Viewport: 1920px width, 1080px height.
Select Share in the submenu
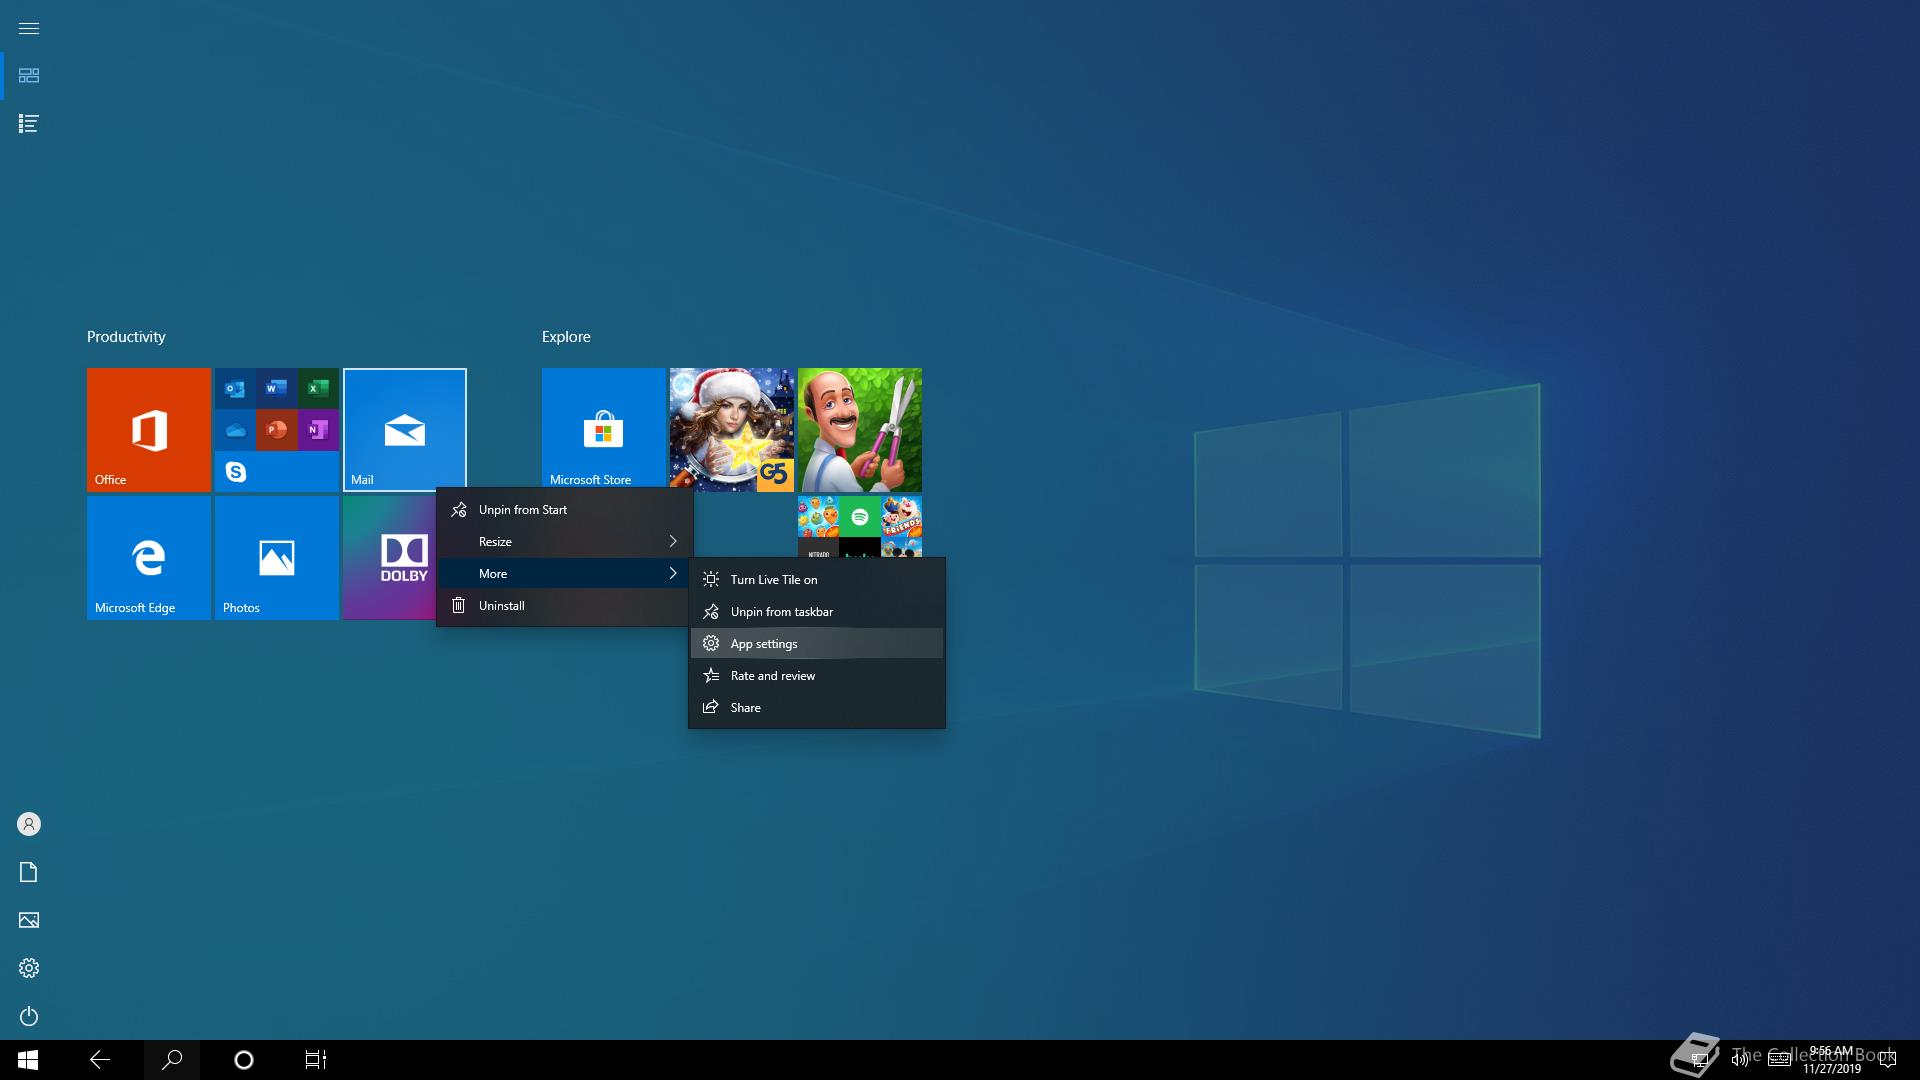[817, 708]
